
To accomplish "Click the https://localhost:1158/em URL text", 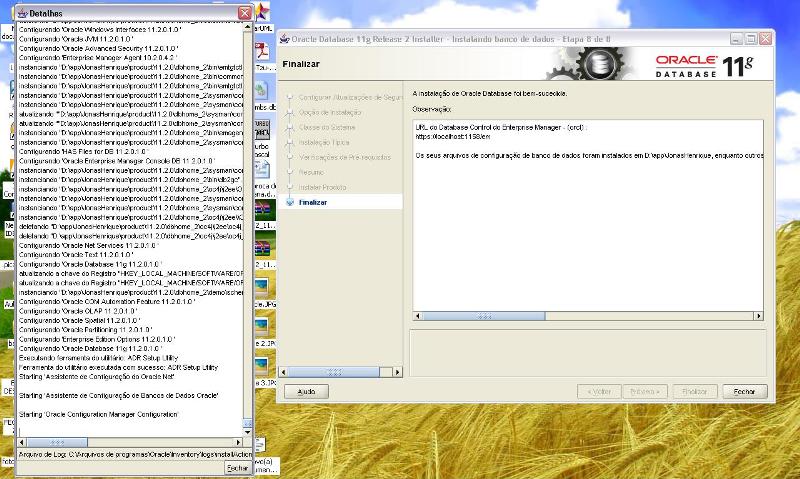I will 453,137.
